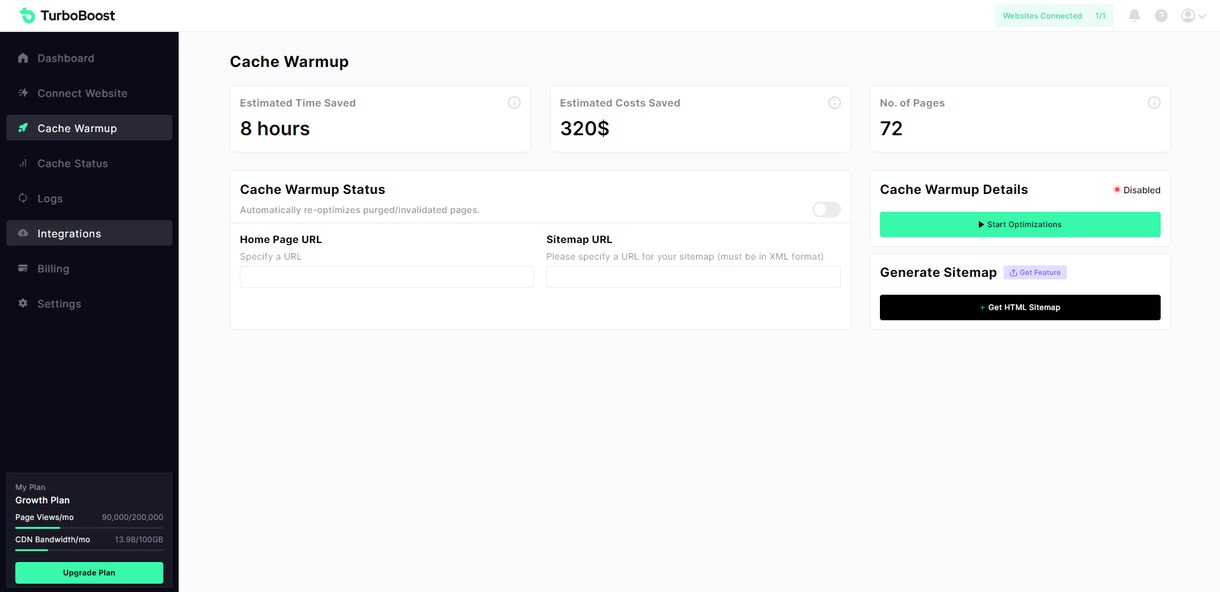Focus the Sitemap URL input field
Viewport: 1220px width, 592px height.
point(693,277)
